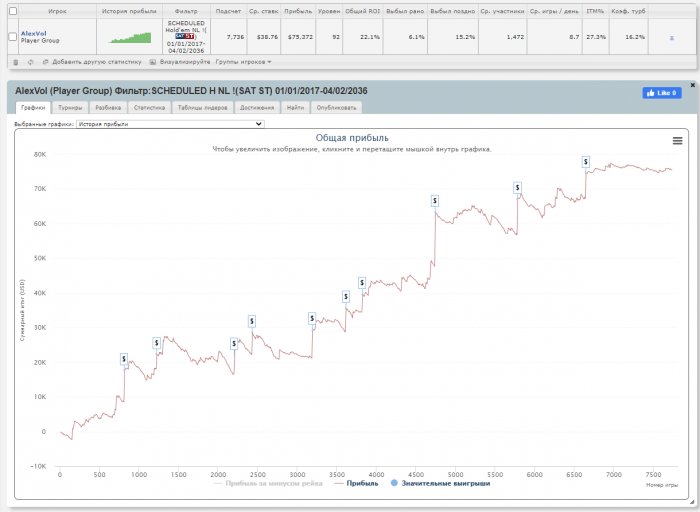This screenshot has width=700, height=512.
Task: Click the AlexVol player link
Action: [x=33, y=32]
